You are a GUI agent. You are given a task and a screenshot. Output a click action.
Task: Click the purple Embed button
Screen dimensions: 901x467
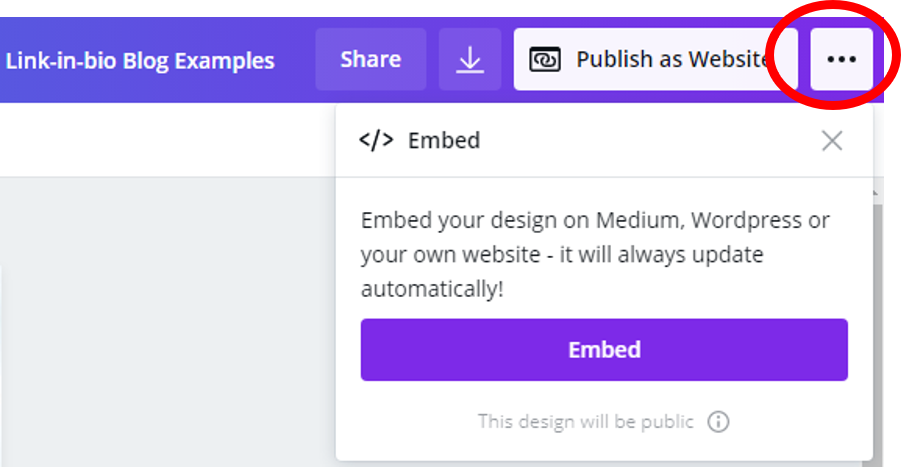604,350
